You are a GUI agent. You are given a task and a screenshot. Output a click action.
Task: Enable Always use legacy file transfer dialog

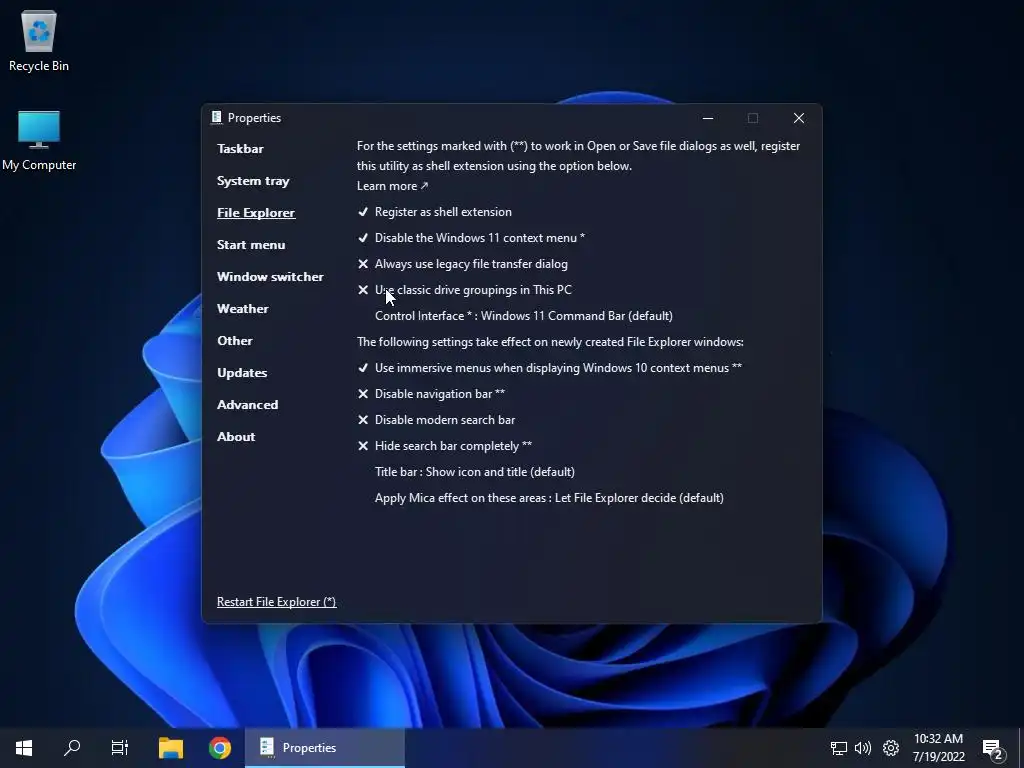pyautogui.click(x=463, y=264)
